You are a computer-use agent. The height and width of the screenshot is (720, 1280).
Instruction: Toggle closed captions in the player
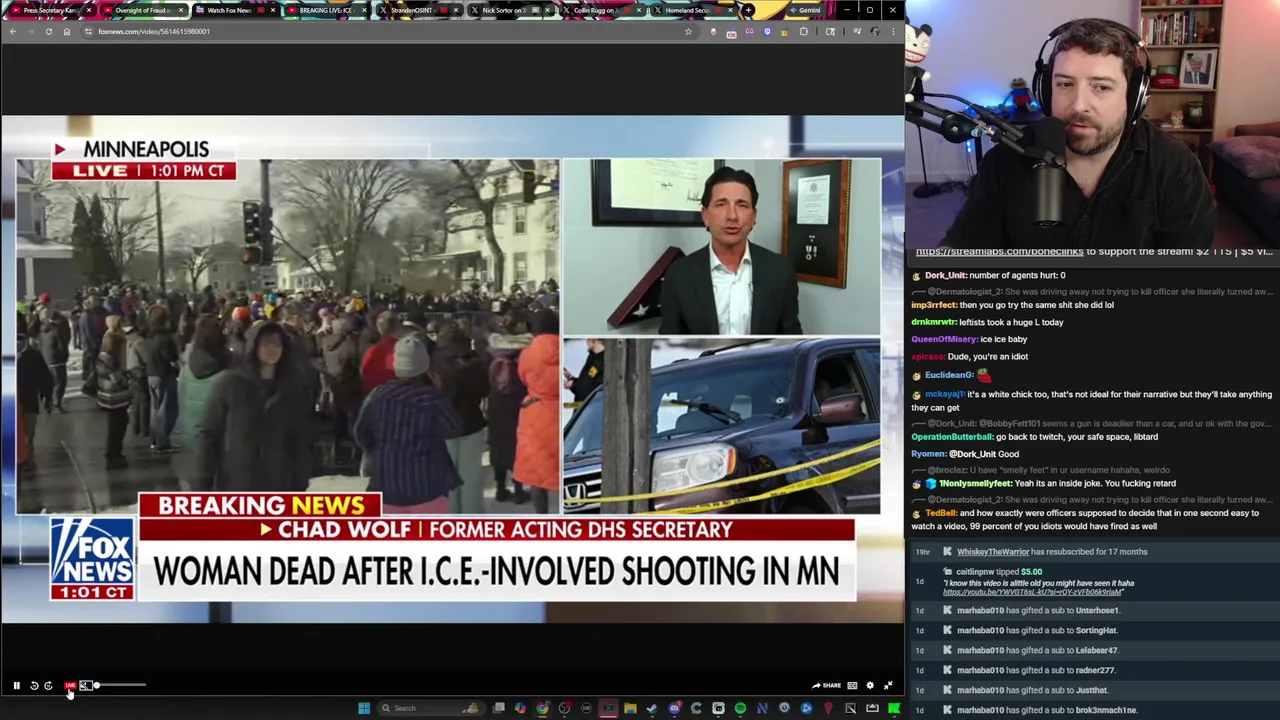[x=852, y=685]
